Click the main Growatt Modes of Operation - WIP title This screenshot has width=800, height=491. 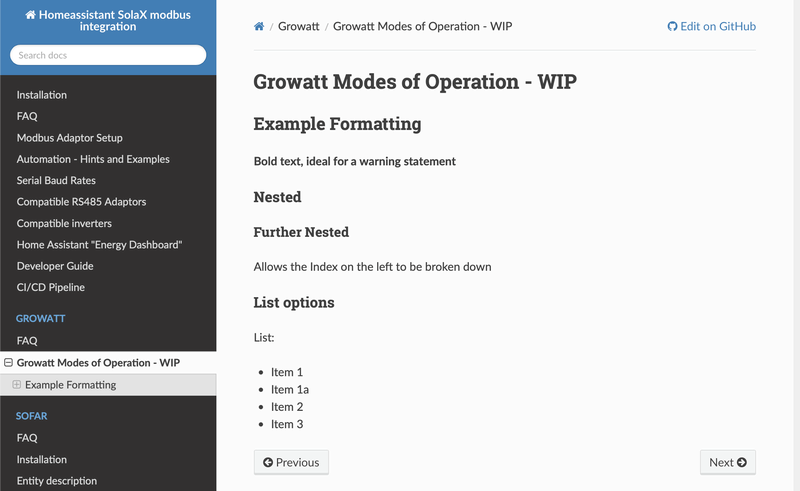tap(415, 82)
